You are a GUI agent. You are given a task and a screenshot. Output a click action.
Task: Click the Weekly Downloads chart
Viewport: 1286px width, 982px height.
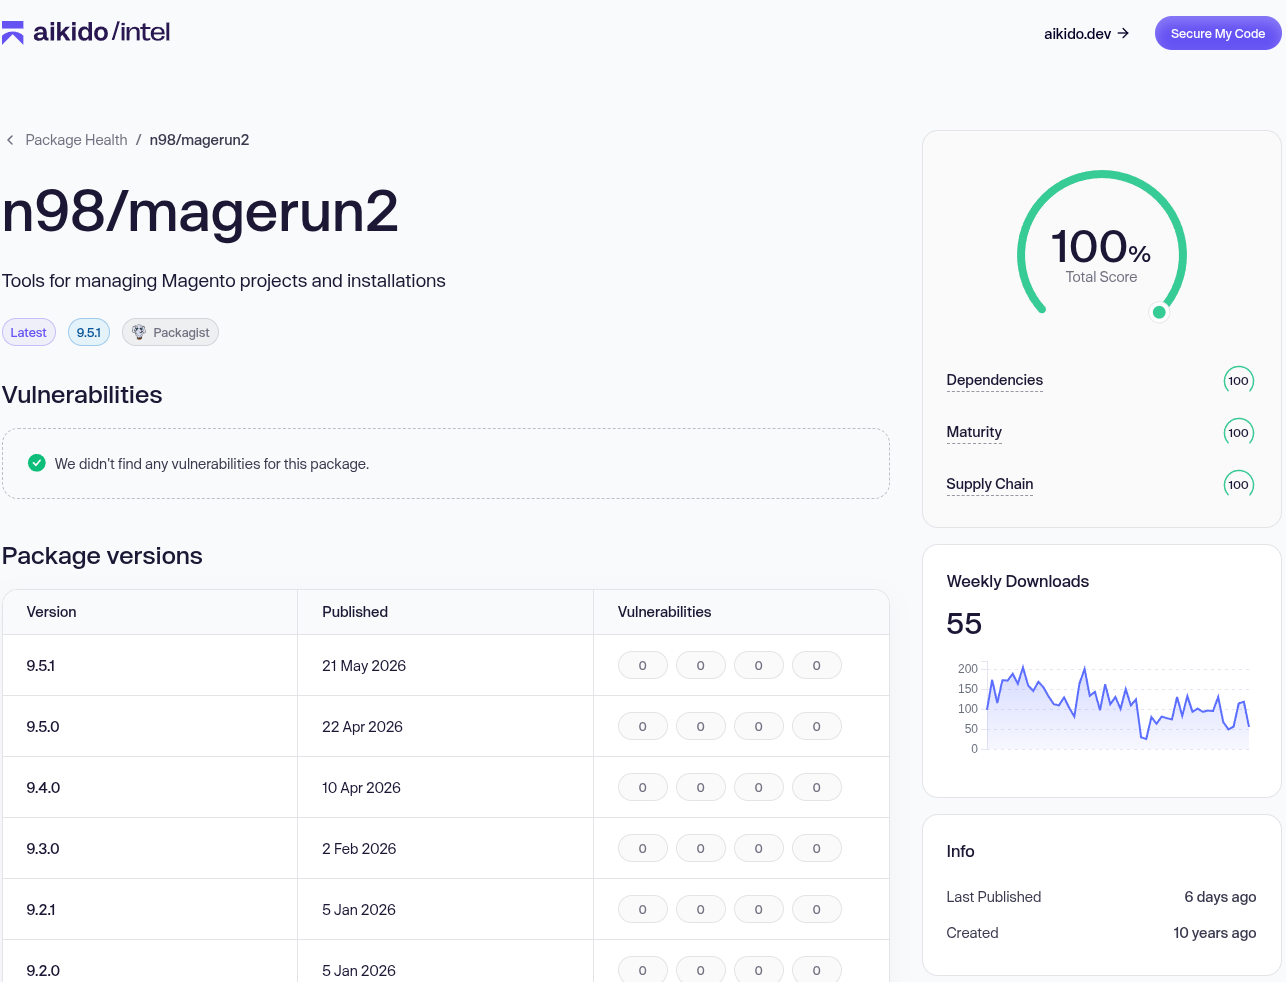coord(1103,708)
